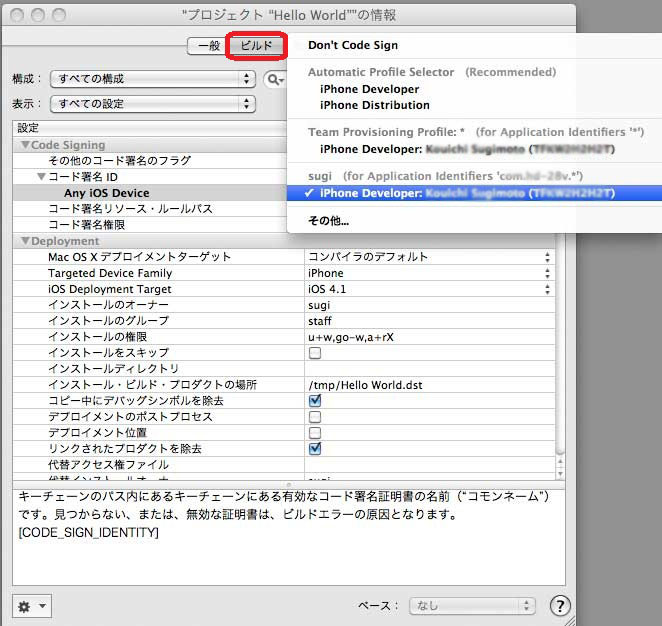Click the help question mark button
Screen dimensions: 662x626
point(560,606)
